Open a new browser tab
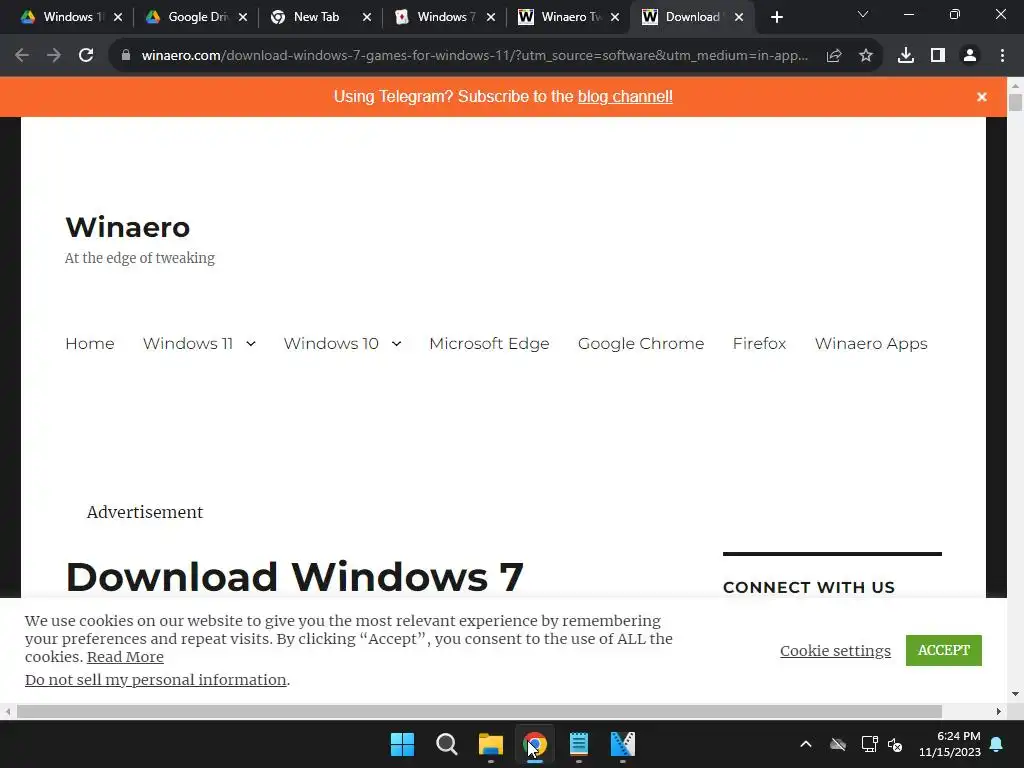Image resolution: width=1024 pixels, height=768 pixels. tap(776, 17)
